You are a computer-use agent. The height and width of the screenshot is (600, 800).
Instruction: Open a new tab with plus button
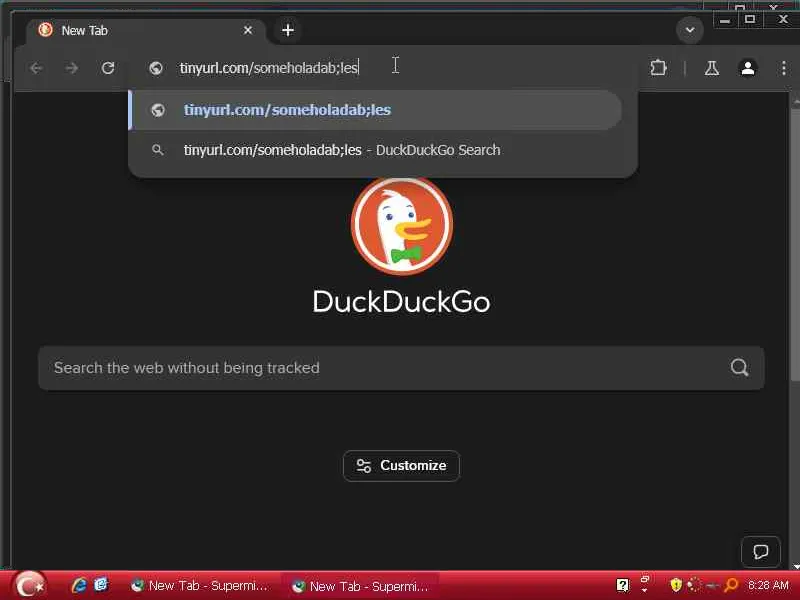(x=288, y=30)
